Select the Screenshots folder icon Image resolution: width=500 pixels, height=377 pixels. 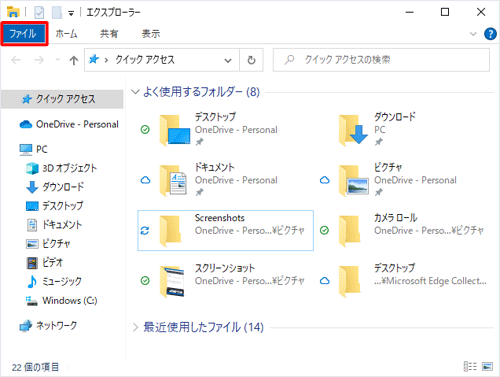pyautogui.click(x=171, y=231)
